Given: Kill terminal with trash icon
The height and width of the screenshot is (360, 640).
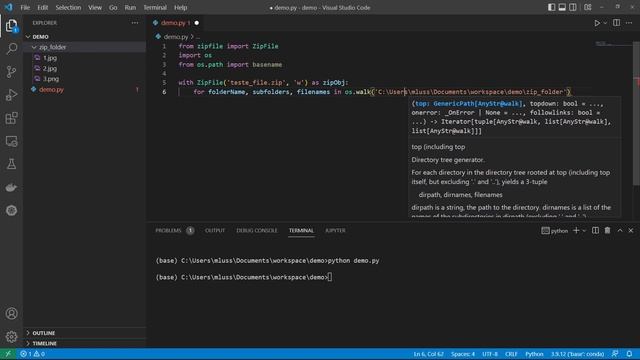Looking at the screenshot, I should pos(607,231).
